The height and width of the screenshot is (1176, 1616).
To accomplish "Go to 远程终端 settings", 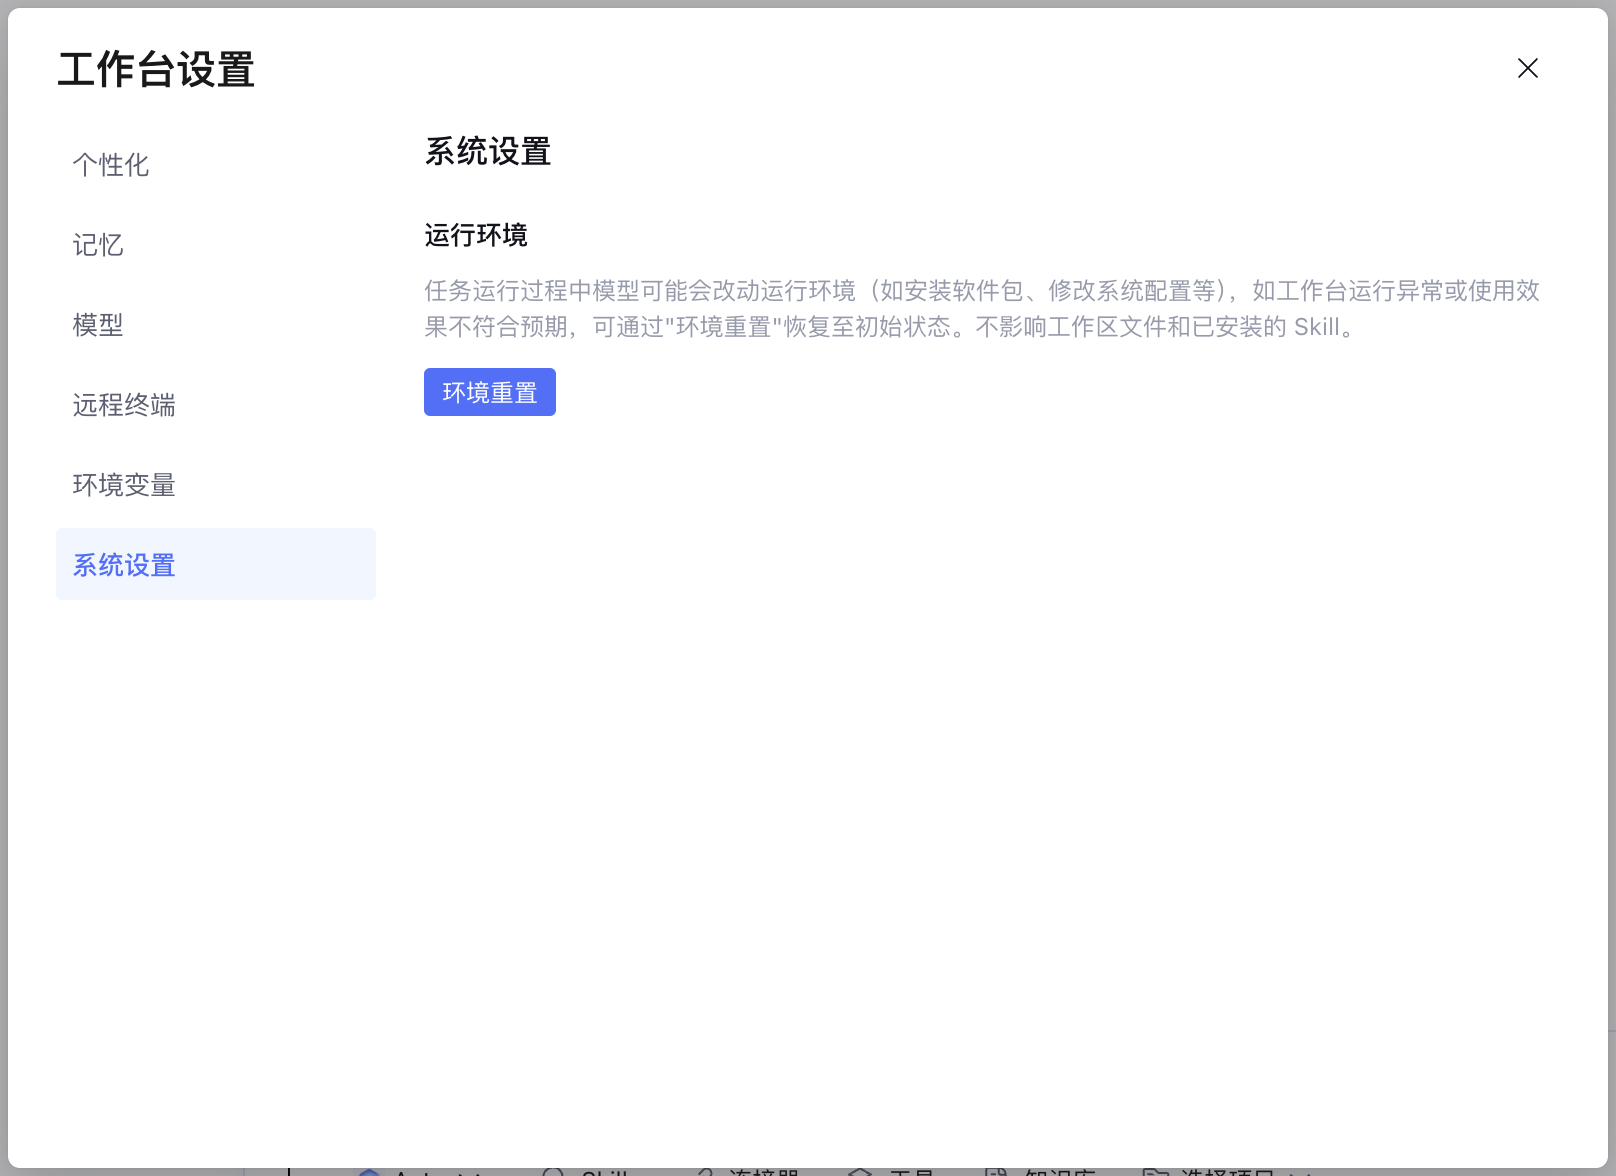I will pos(216,404).
